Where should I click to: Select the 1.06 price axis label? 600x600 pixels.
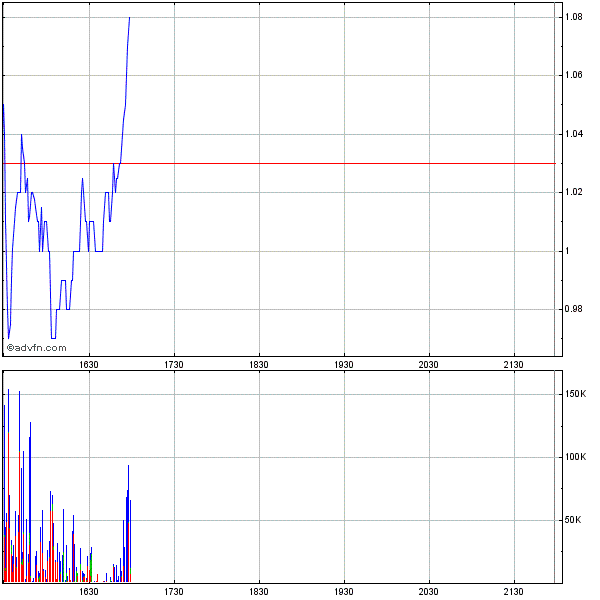(x=574, y=75)
